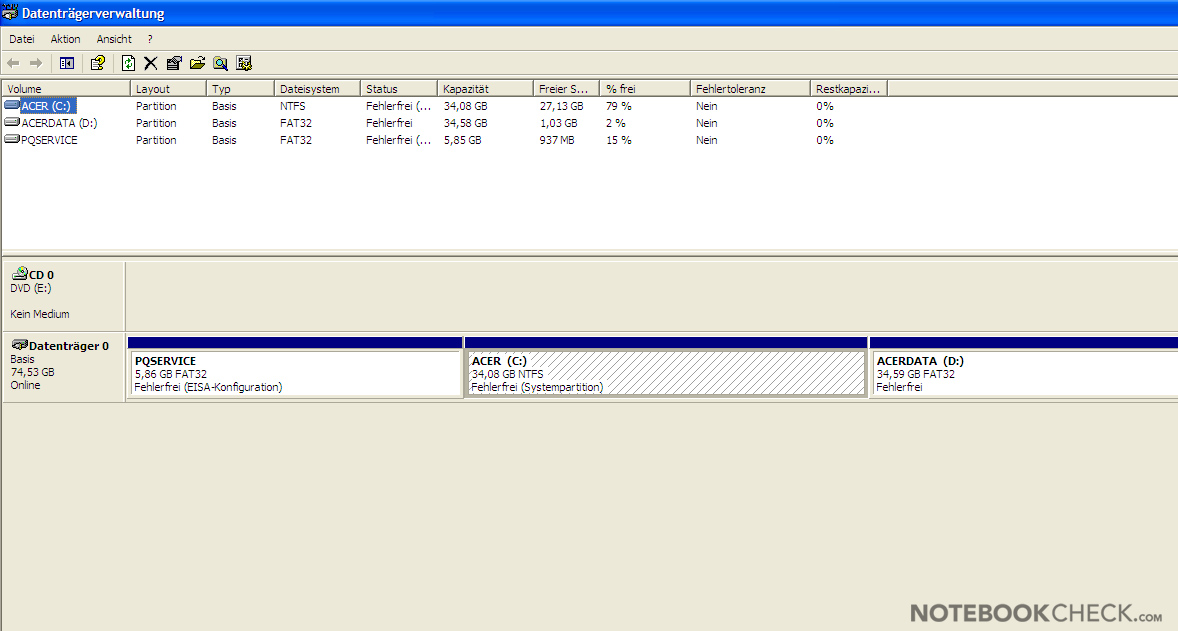Screen dimensions: 1178x631
Task: Sort by the Kapazität column header
Action: point(485,89)
